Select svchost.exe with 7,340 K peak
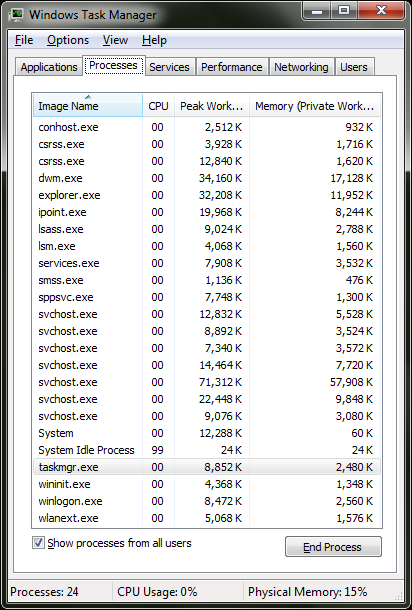 click(x=207, y=348)
